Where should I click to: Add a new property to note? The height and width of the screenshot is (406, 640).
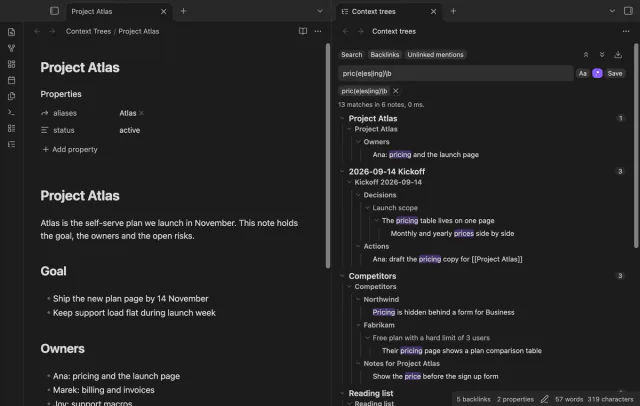70,149
